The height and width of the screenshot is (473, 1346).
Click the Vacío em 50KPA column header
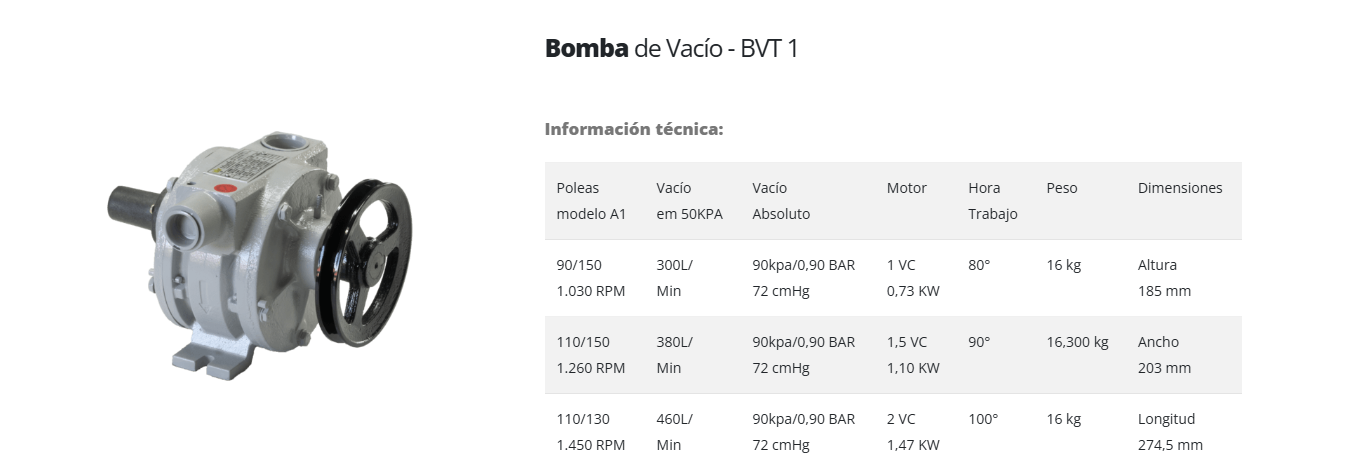pos(689,201)
